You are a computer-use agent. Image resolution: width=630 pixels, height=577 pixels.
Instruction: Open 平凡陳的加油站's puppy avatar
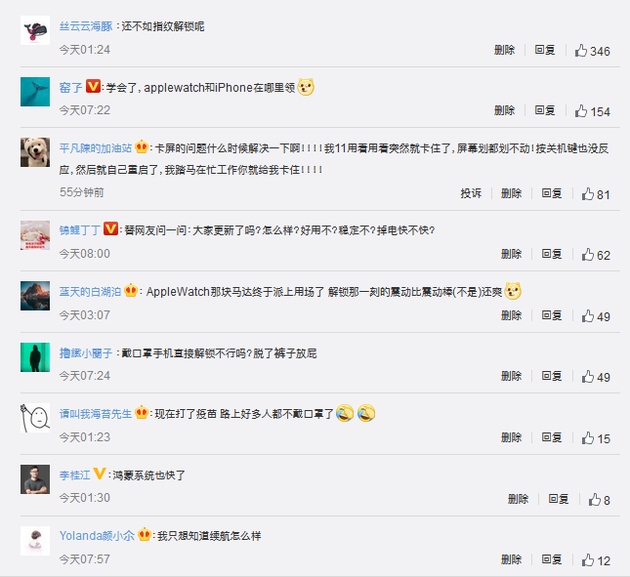click(x=35, y=152)
